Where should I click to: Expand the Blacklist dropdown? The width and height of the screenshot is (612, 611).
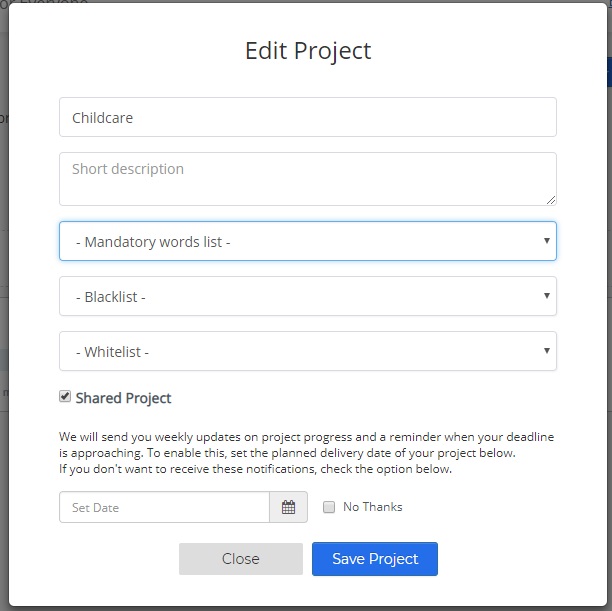(x=308, y=296)
